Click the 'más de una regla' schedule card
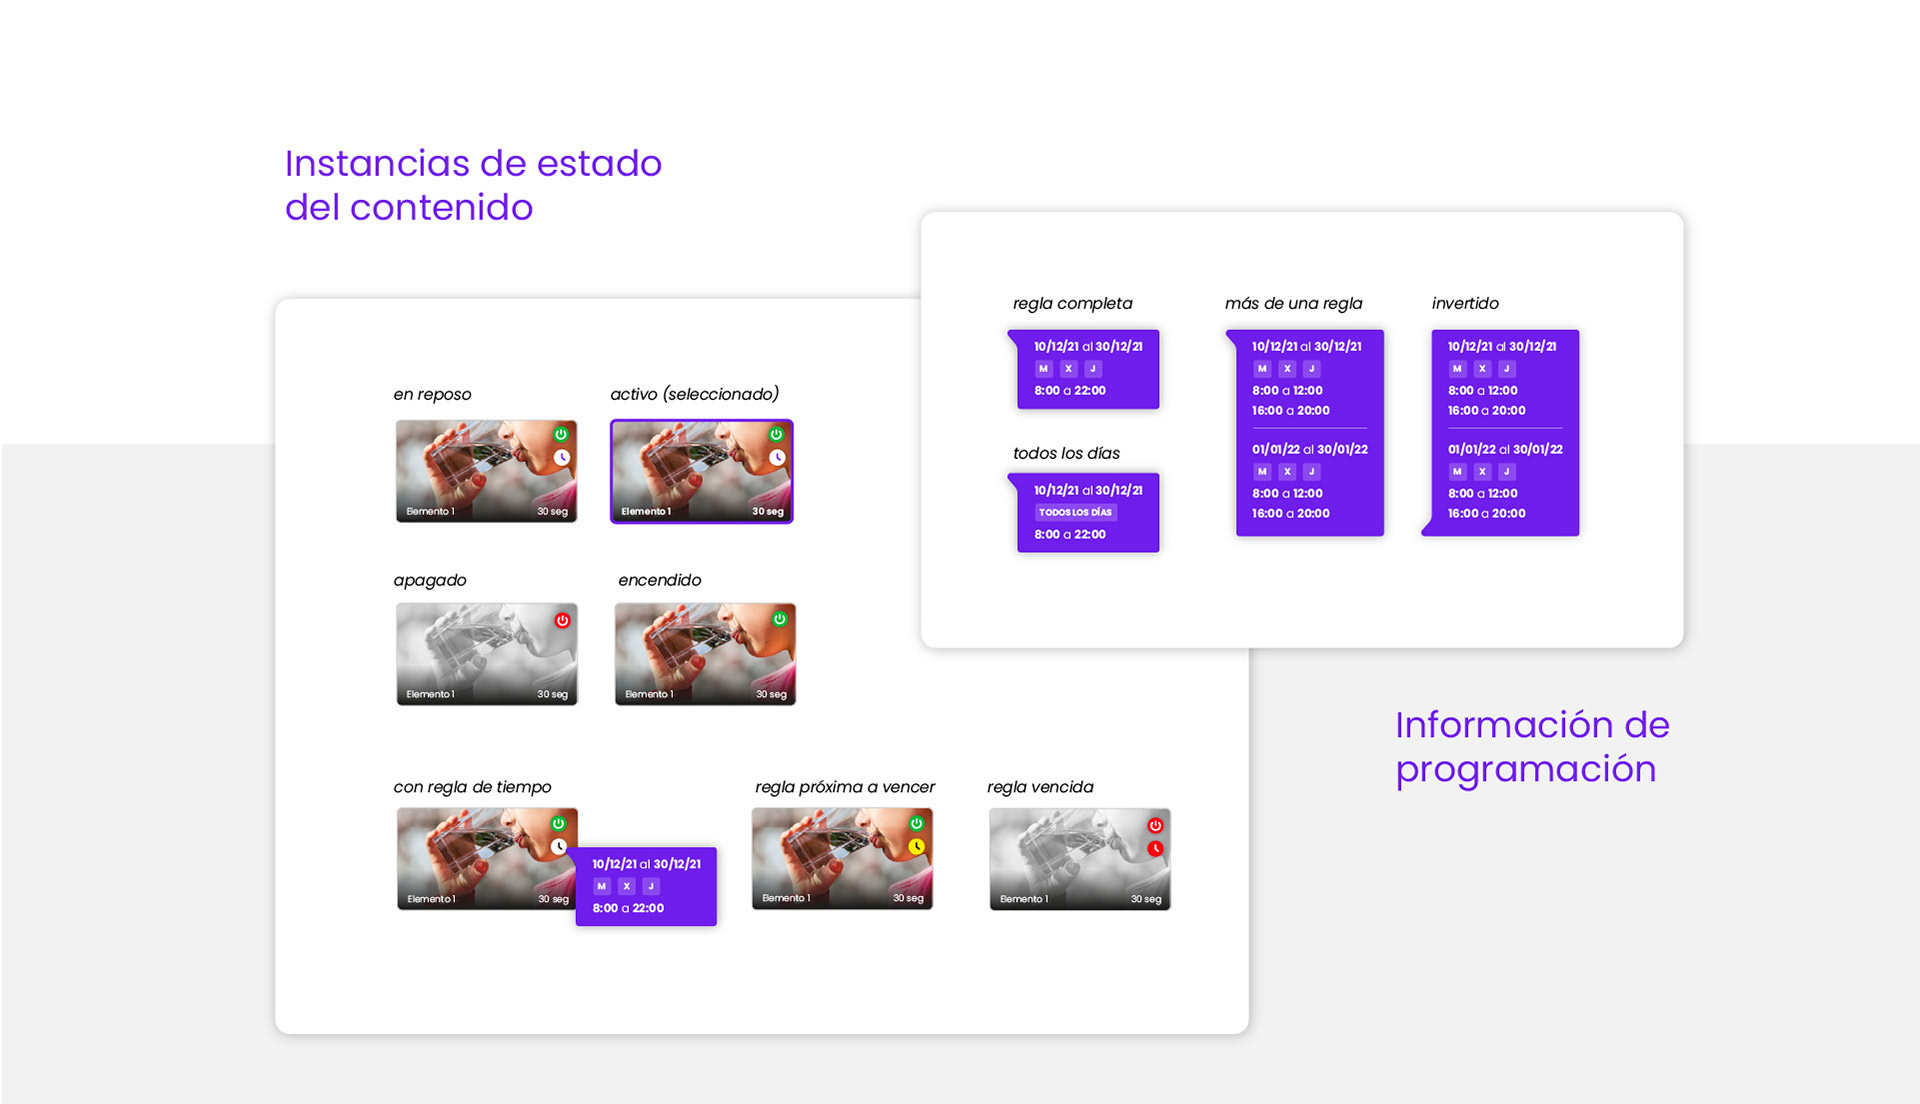 pyautogui.click(x=1309, y=432)
